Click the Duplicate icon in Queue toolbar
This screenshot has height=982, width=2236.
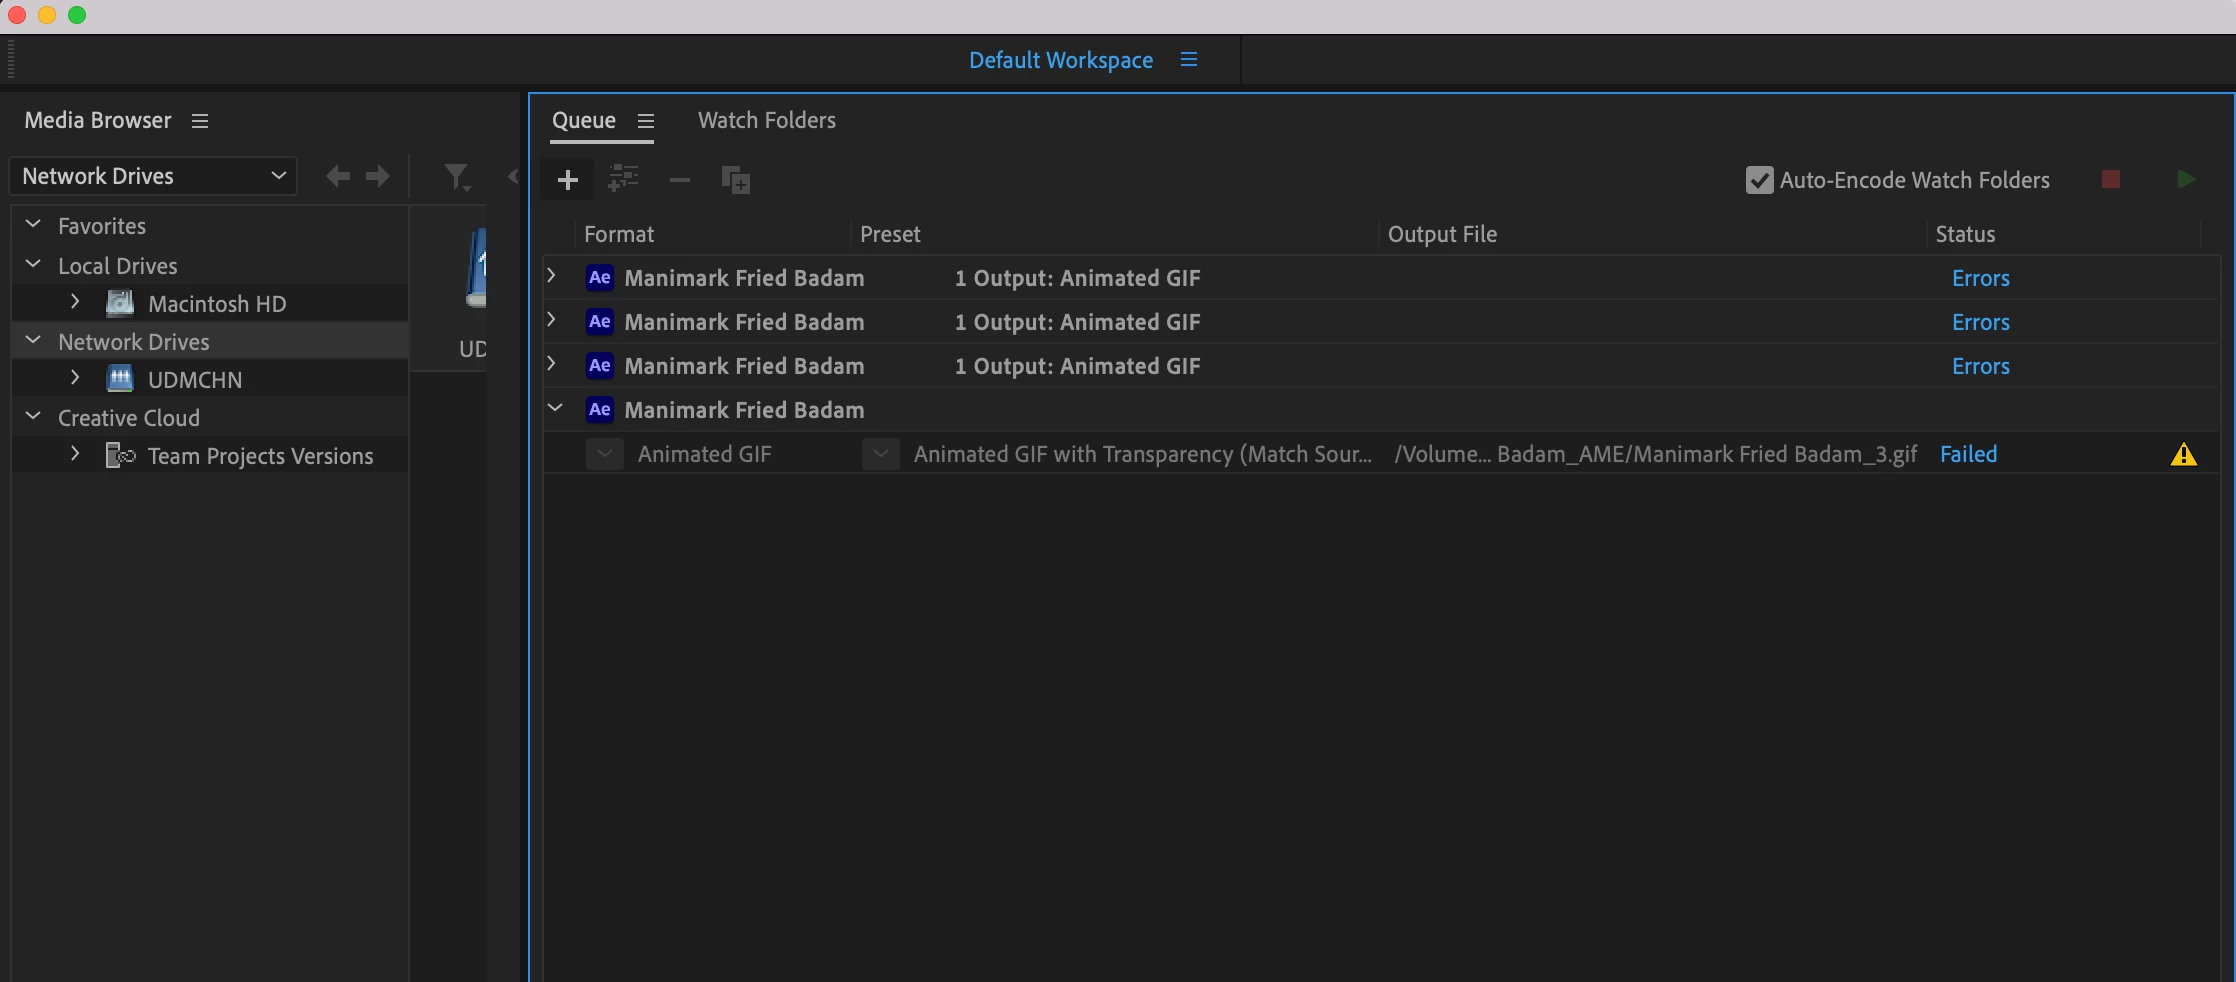(x=735, y=180)
